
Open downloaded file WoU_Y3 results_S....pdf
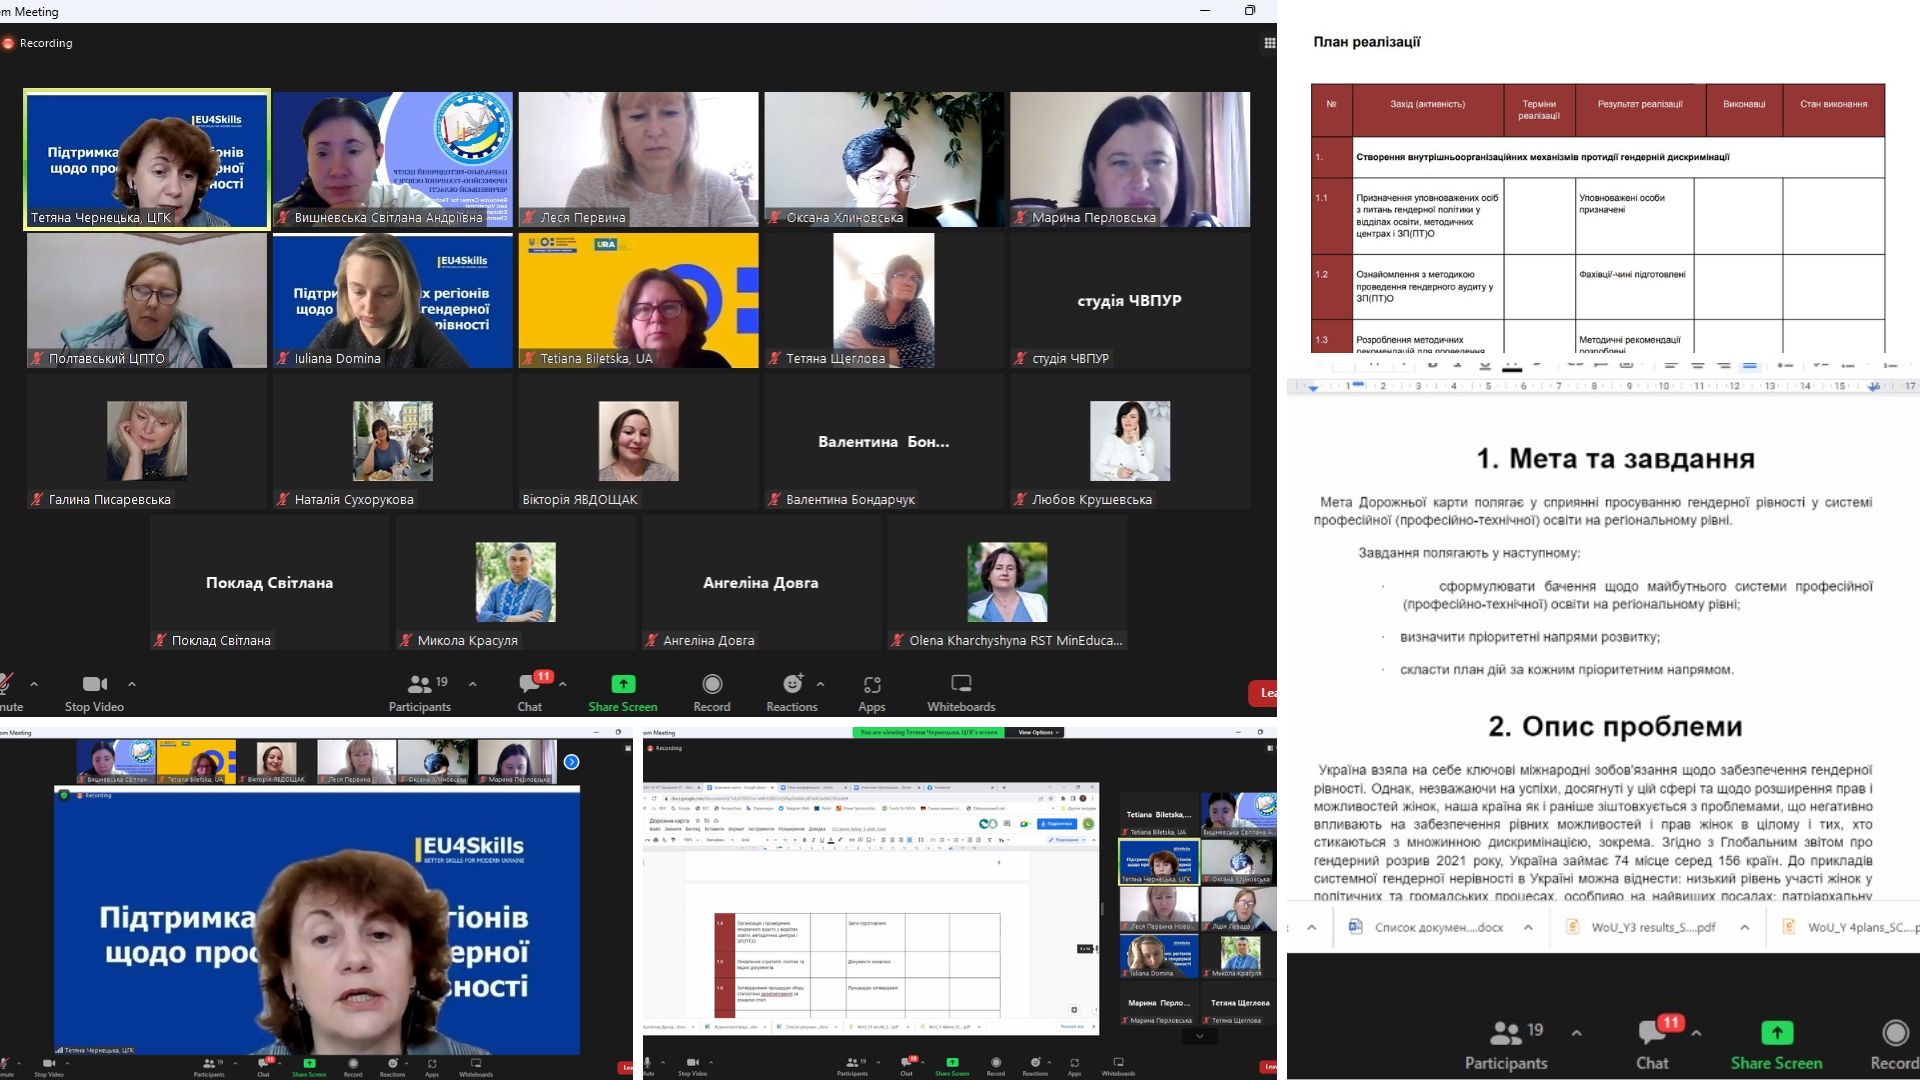point(1641,927)
